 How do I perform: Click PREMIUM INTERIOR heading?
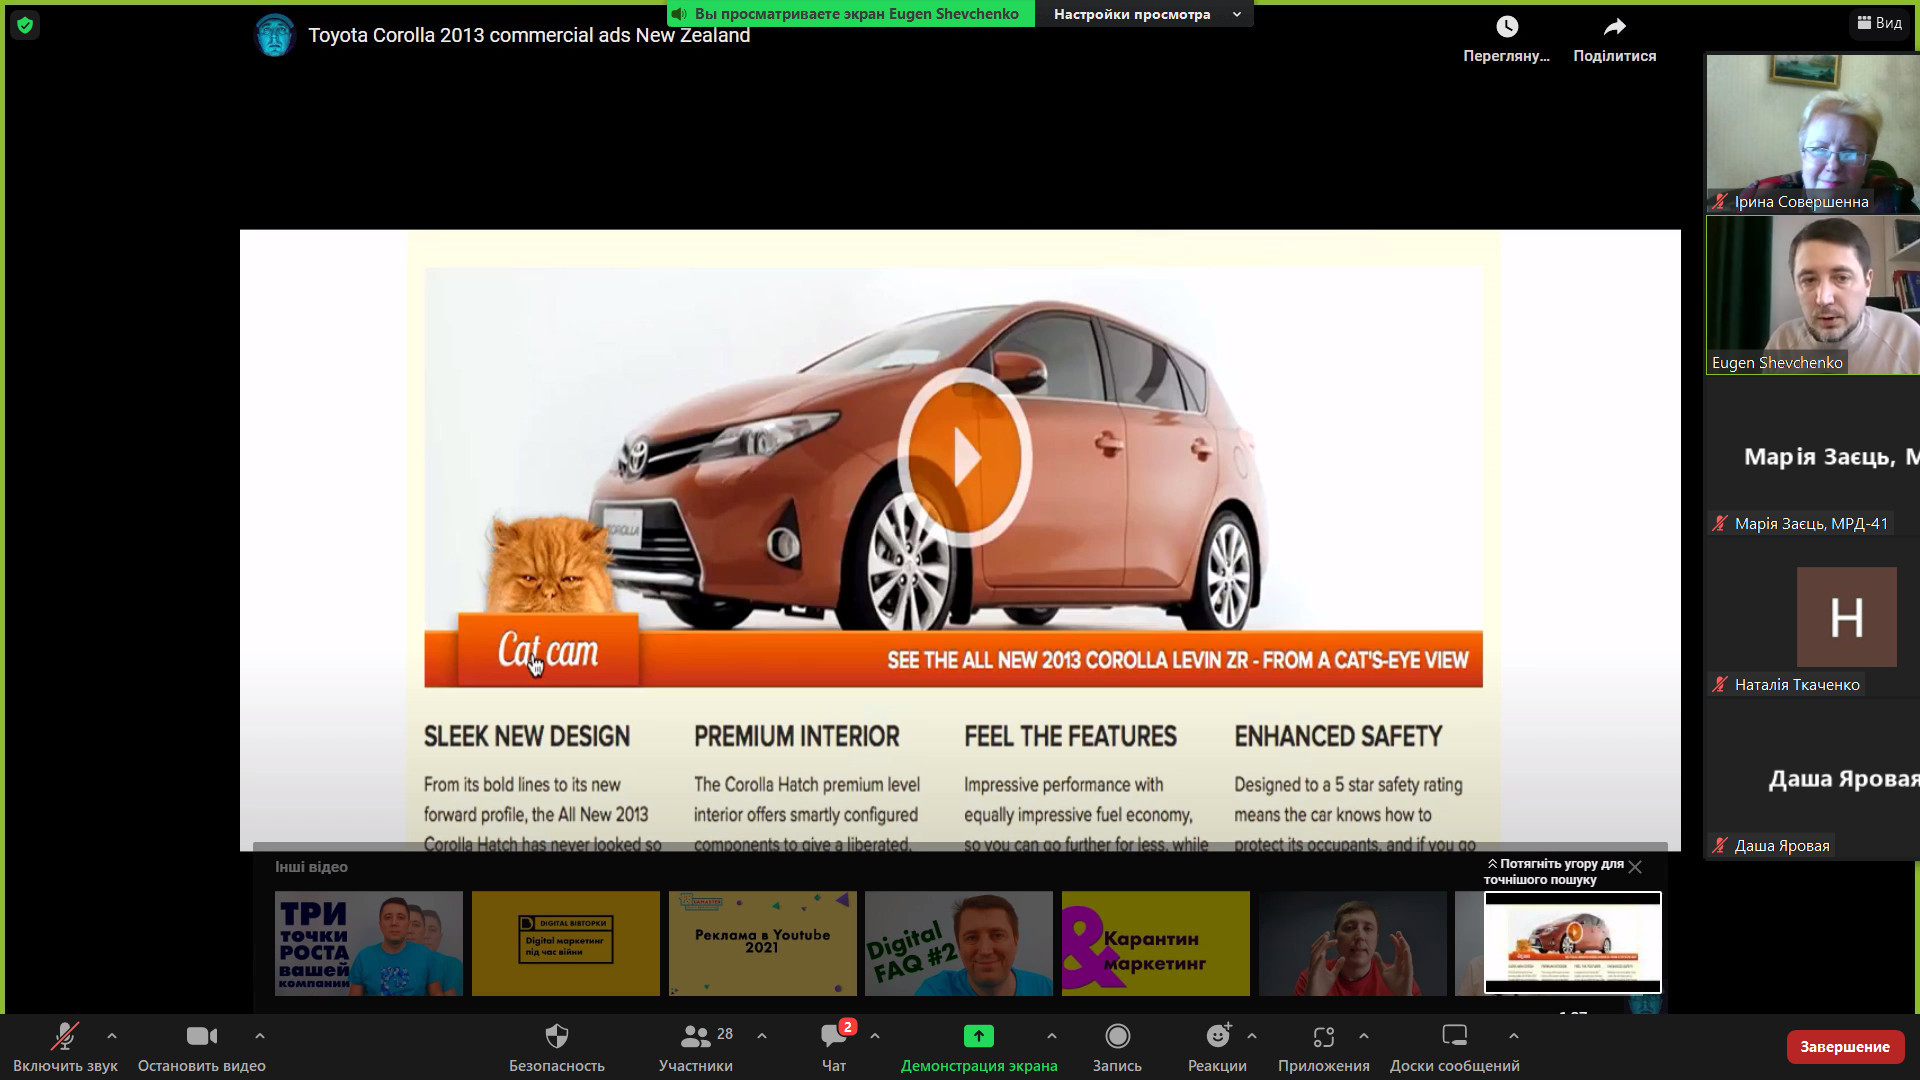797,737
